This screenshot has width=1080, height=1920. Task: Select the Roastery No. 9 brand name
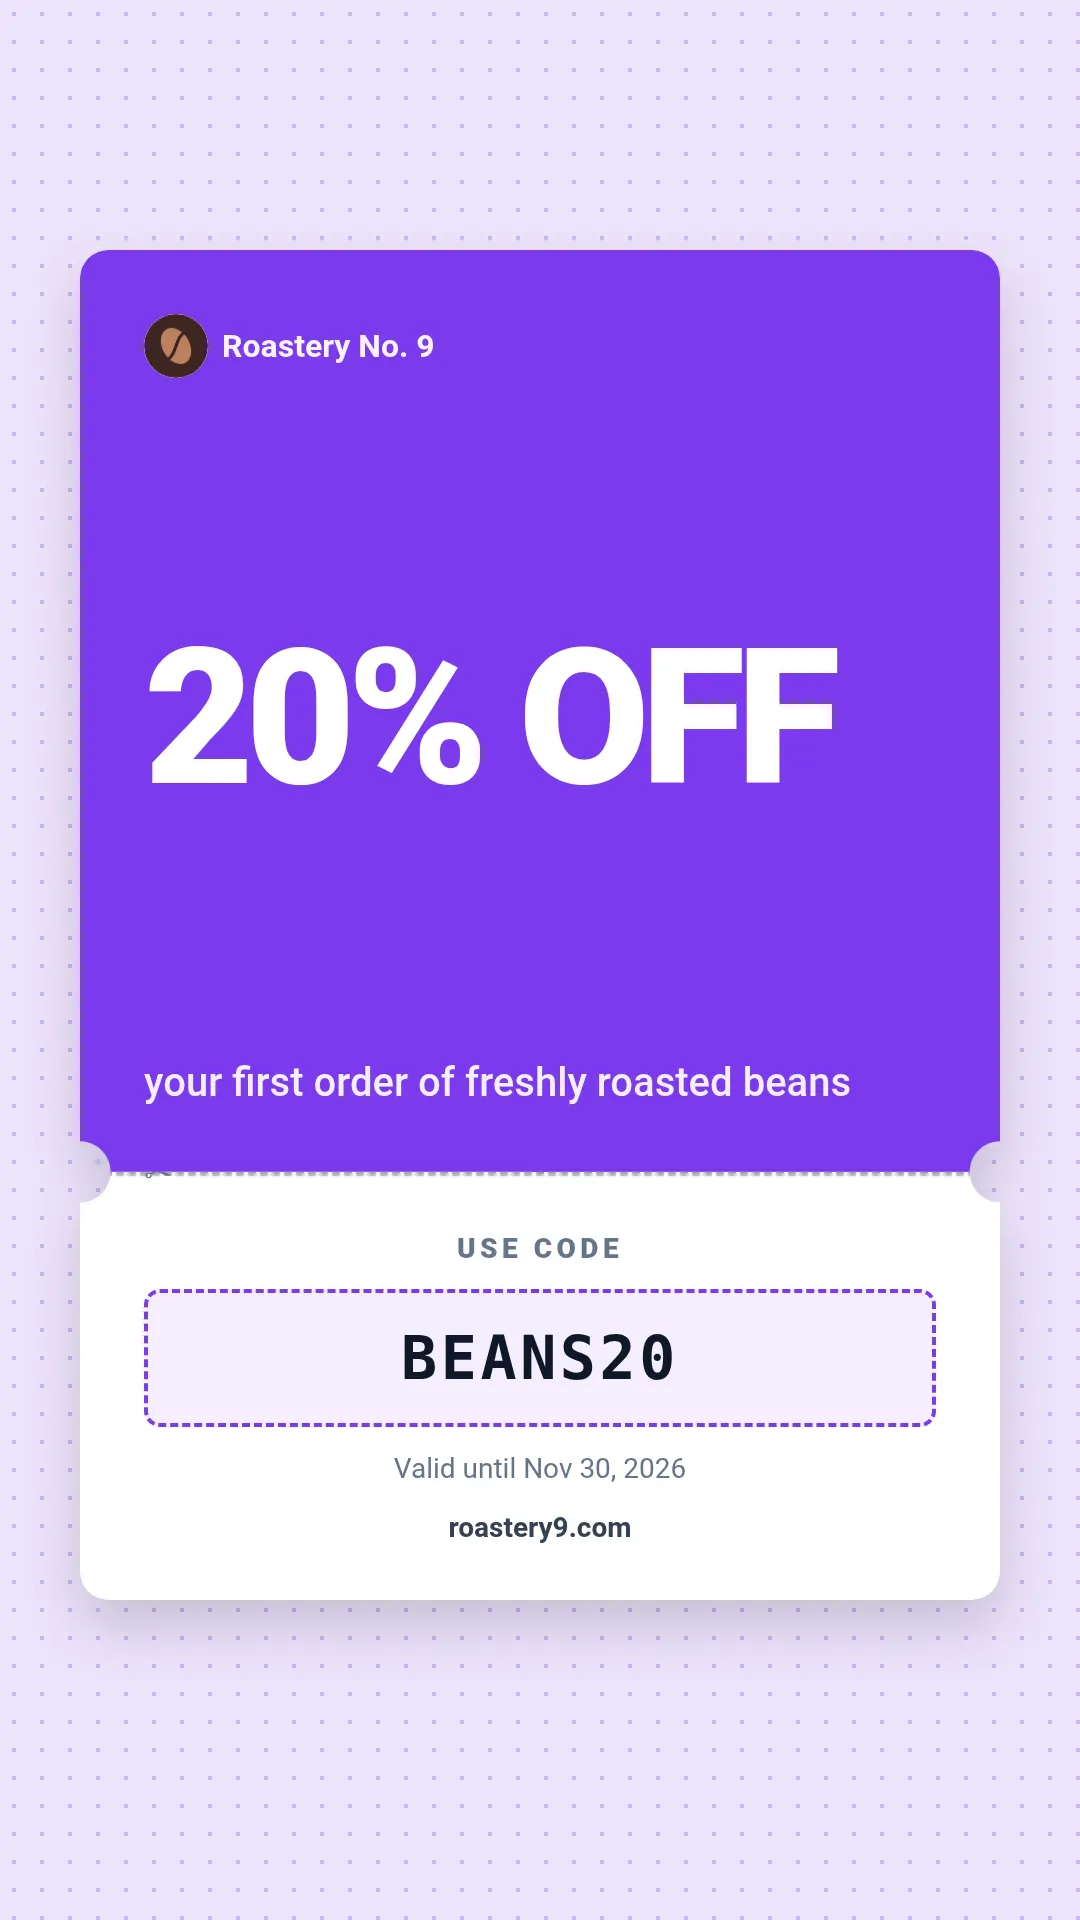328,346
